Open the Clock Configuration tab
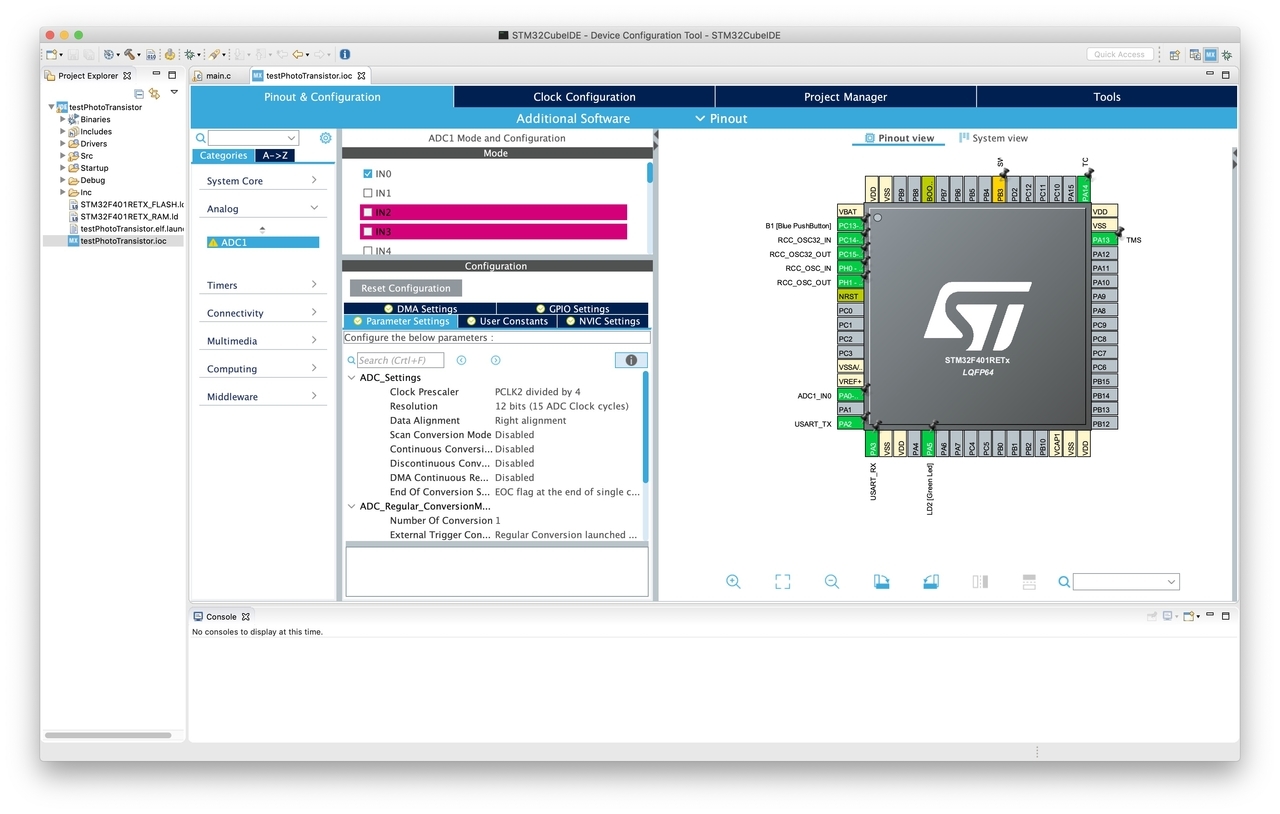Viewport: 1280px width, 814px height. (x=584, y=97)
